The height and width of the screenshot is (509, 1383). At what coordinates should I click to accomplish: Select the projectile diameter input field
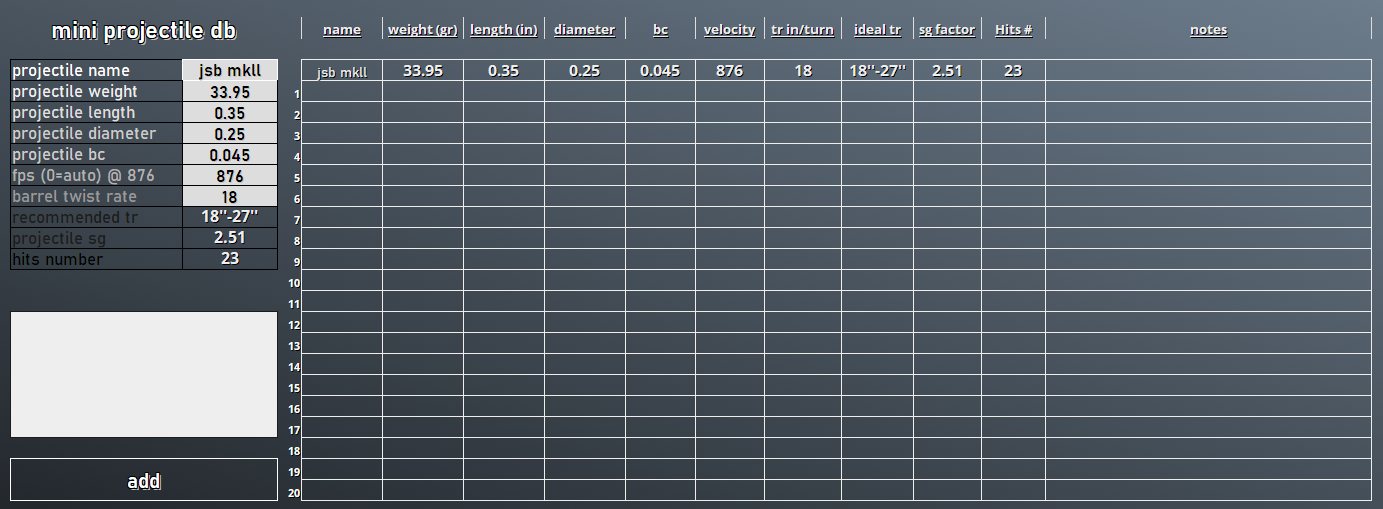(230, 133)
